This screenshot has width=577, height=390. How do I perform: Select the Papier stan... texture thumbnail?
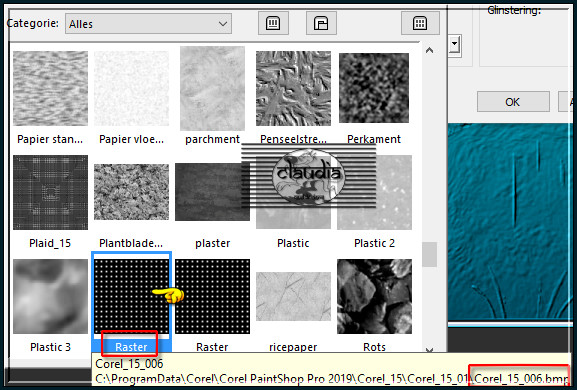click(50, 88)
